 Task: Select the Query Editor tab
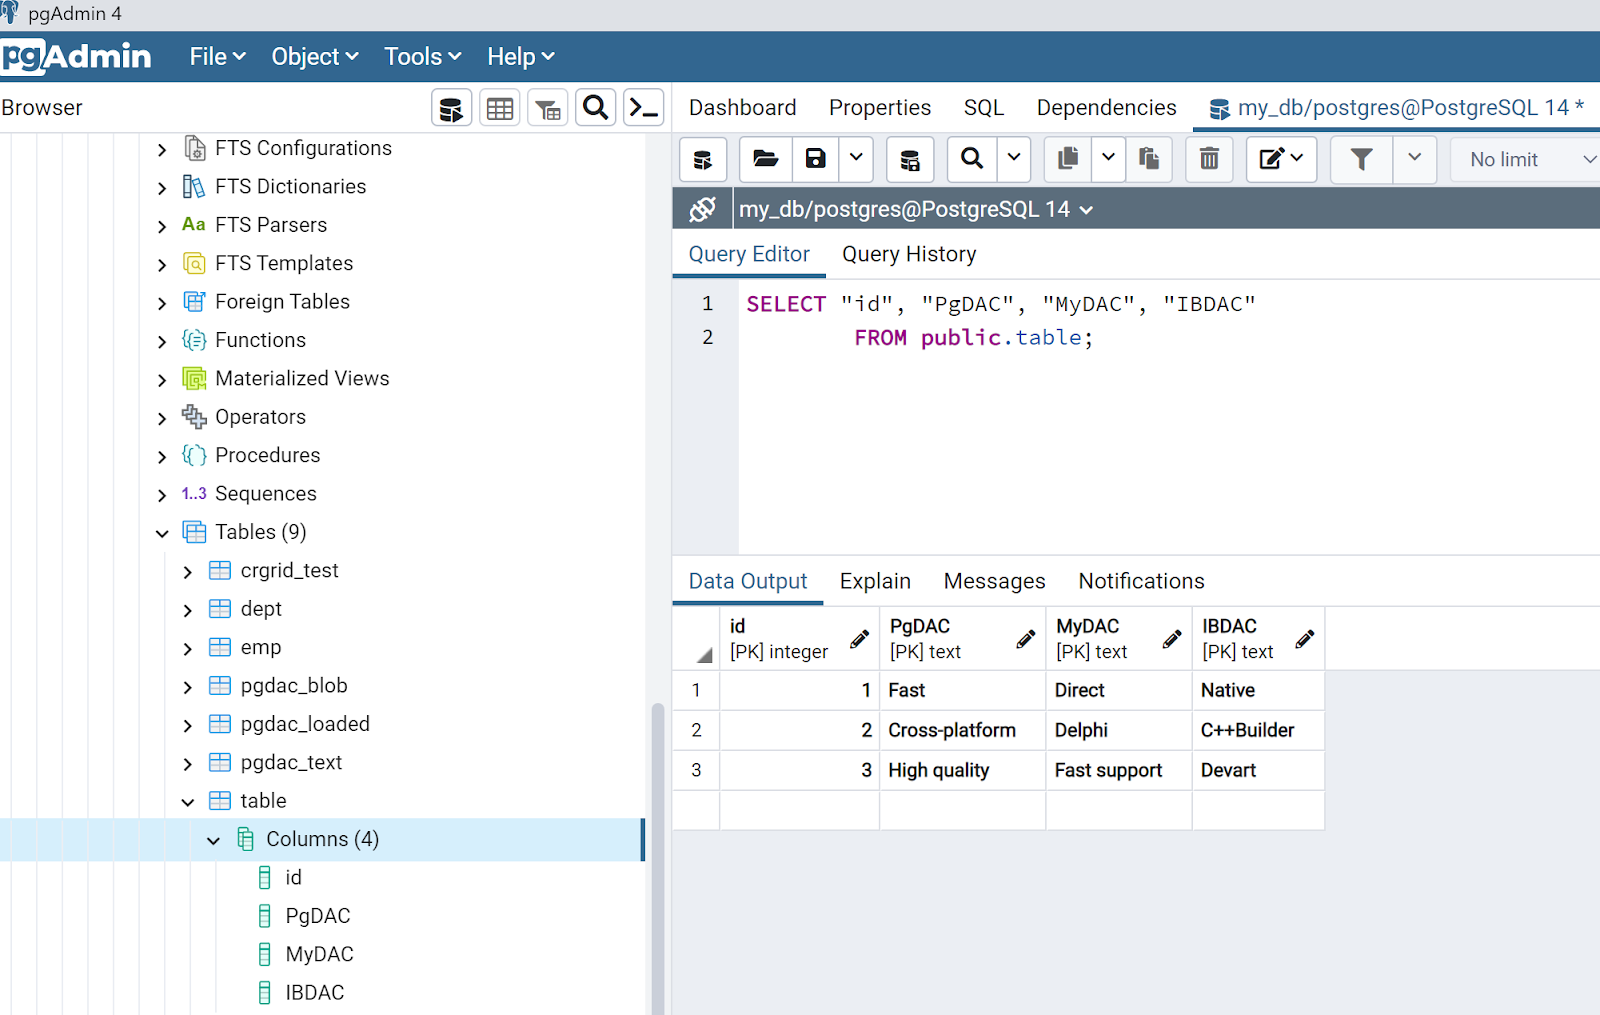[x=749, y=255]
